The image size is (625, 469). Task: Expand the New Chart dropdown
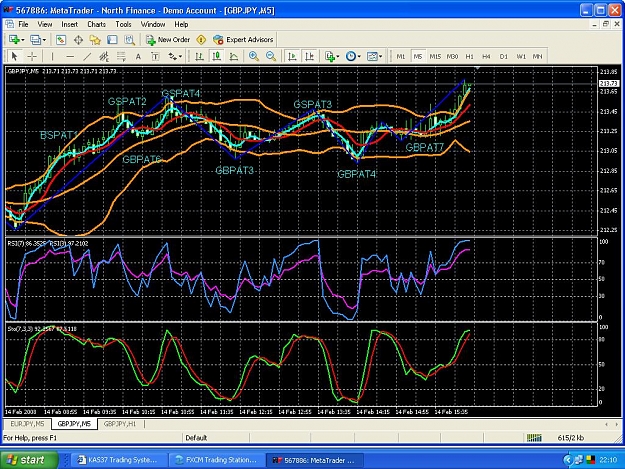23,40
